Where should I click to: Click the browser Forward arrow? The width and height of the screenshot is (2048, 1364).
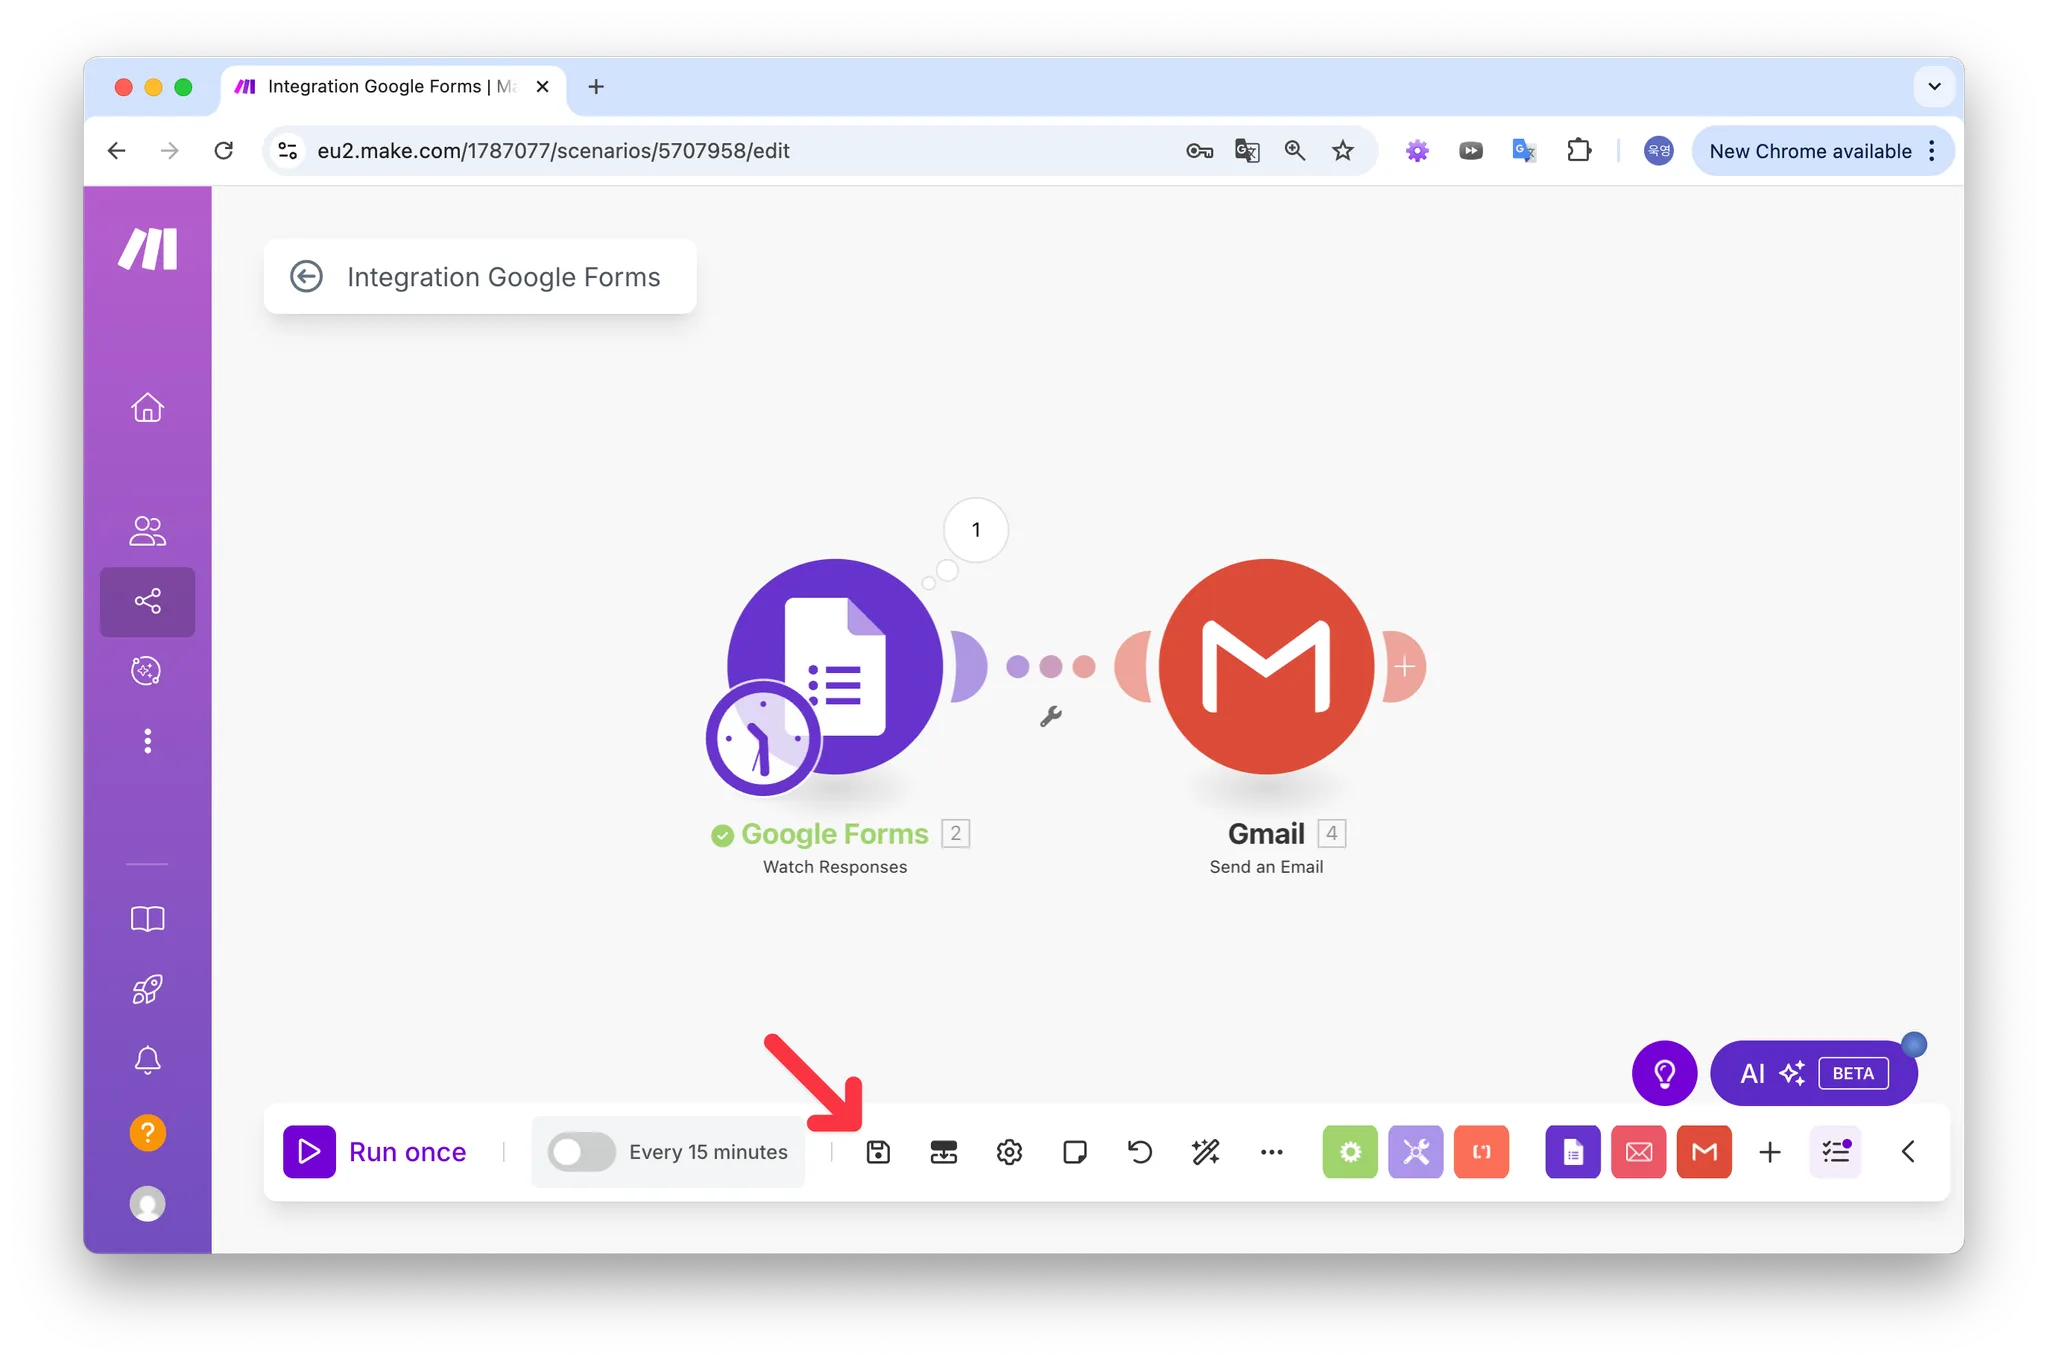170,151
